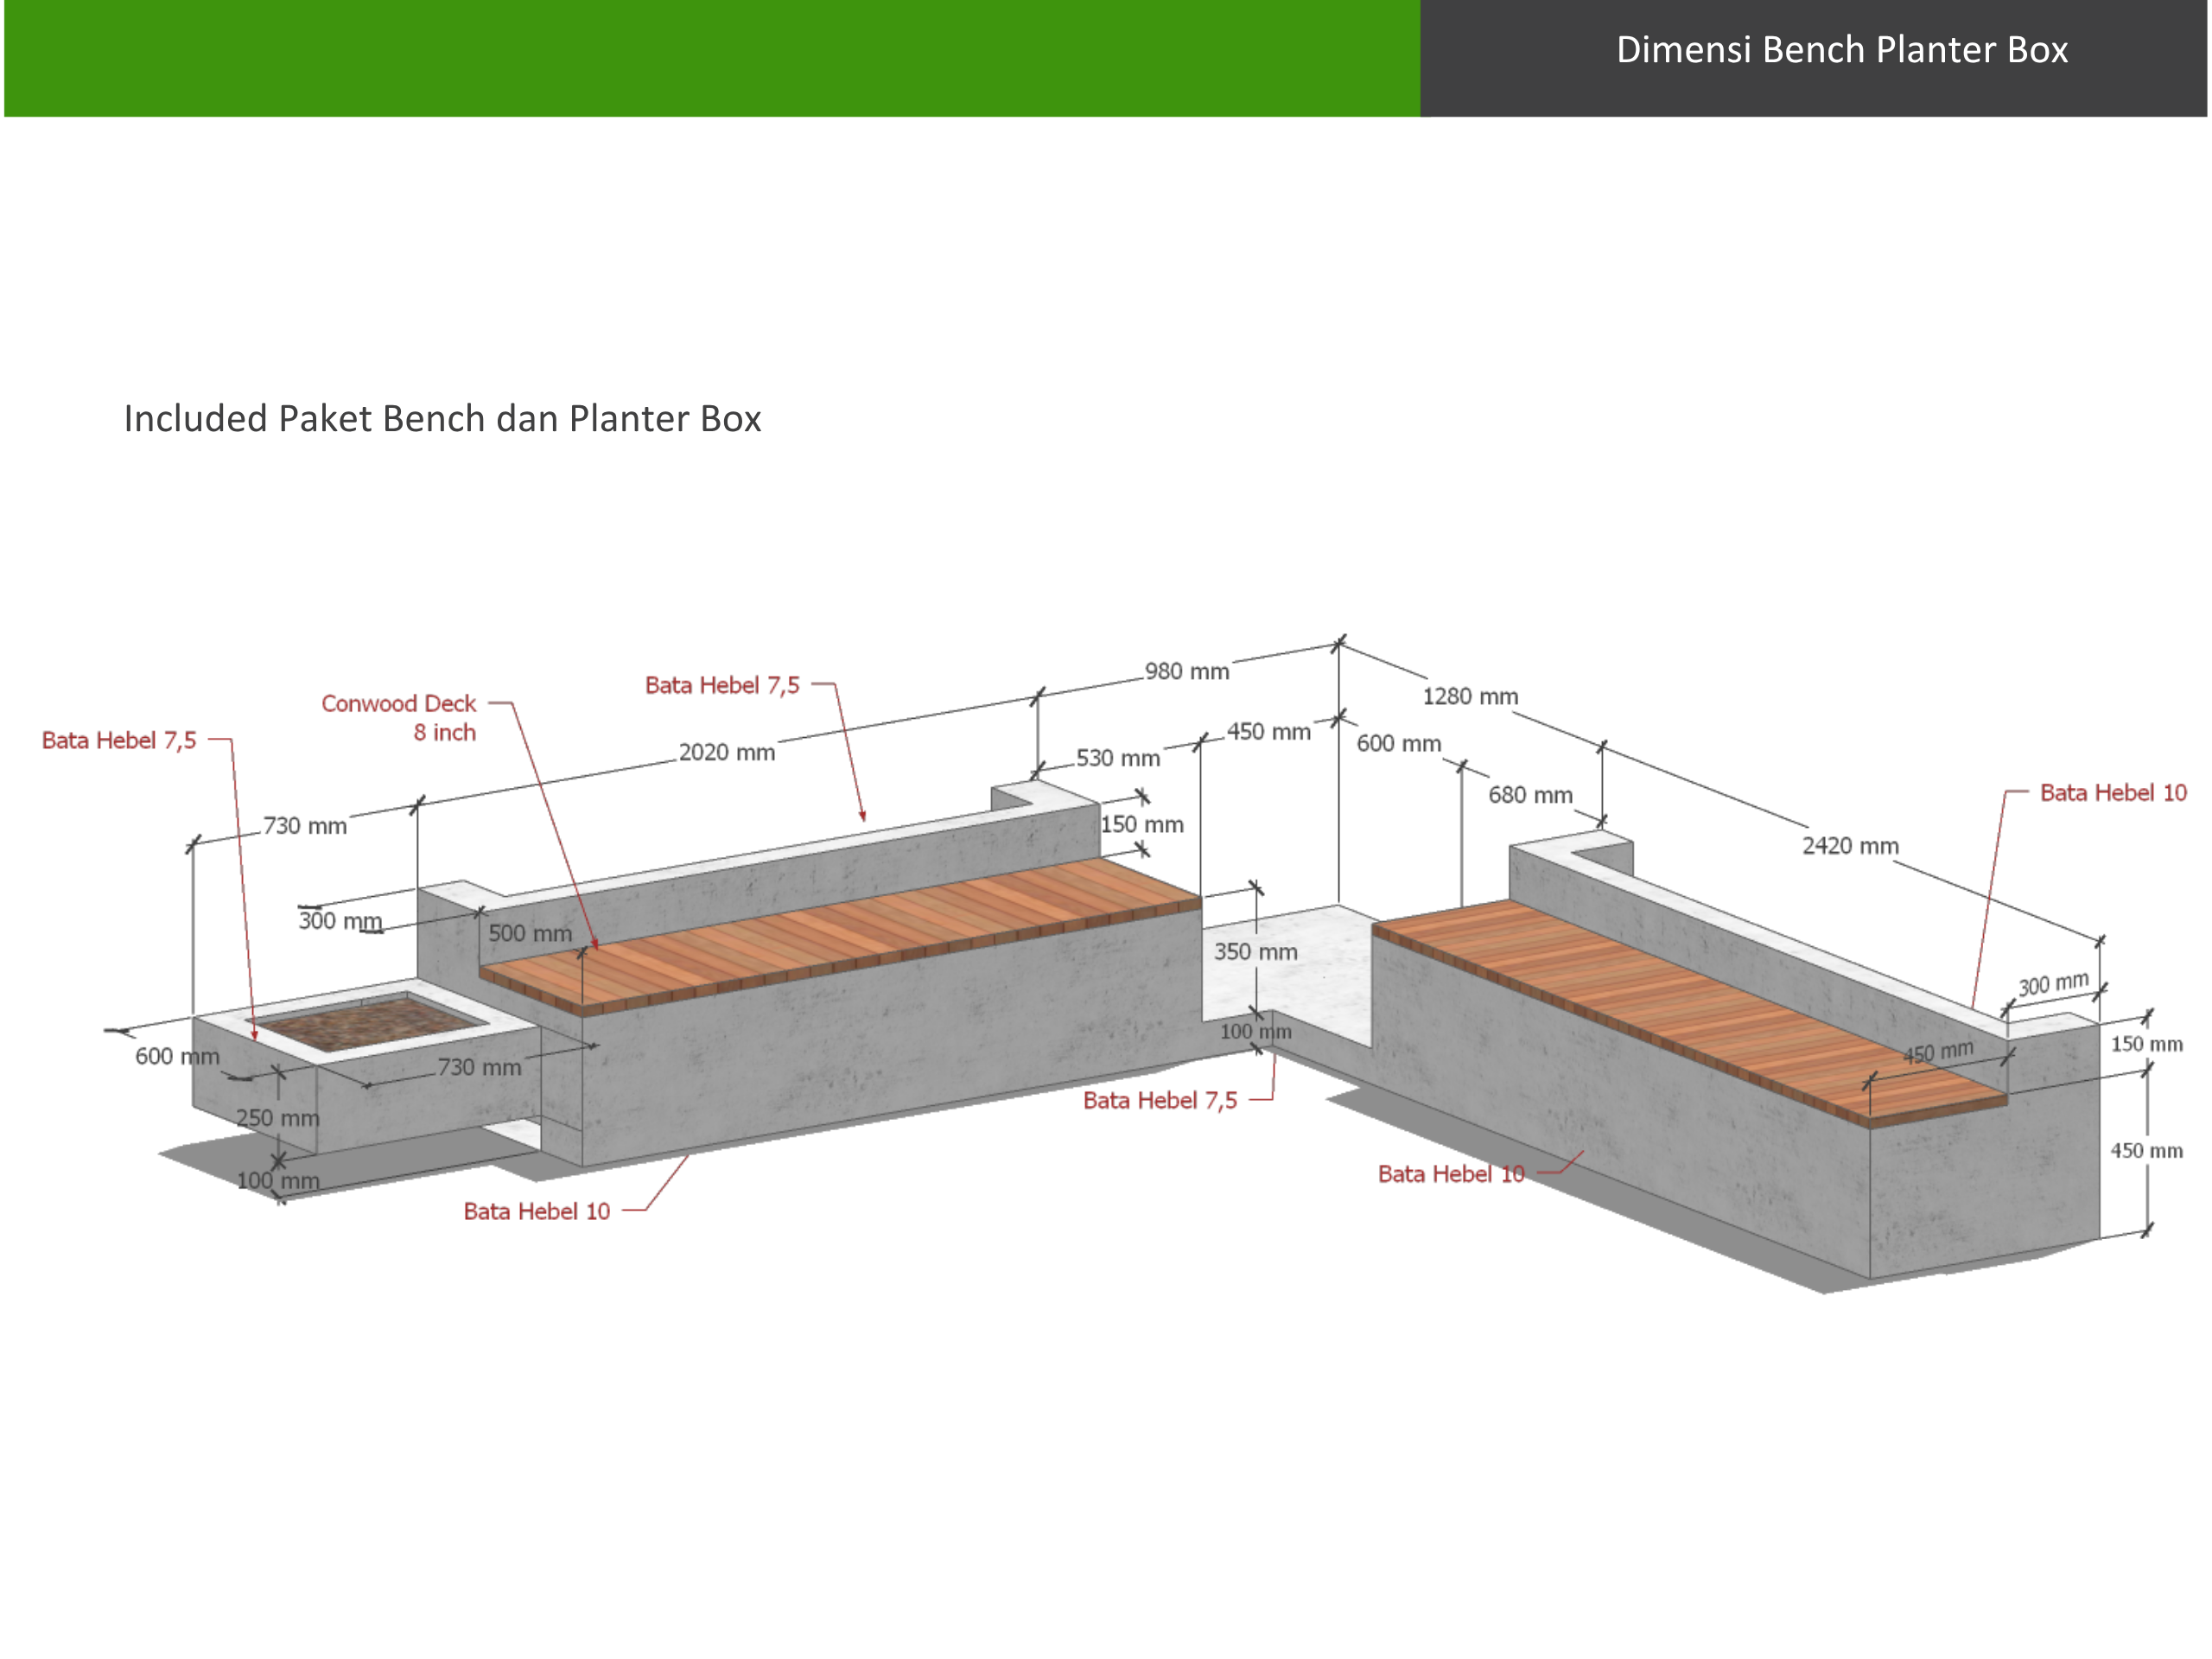Select the far-left Bata Hebel 7,5 annotation

click(119, 740)
